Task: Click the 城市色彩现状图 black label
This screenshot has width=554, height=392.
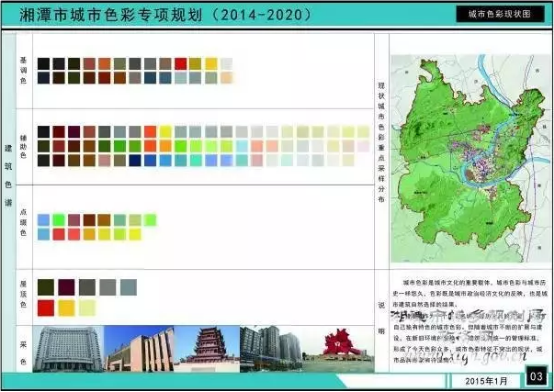Action: click(500, 14)
